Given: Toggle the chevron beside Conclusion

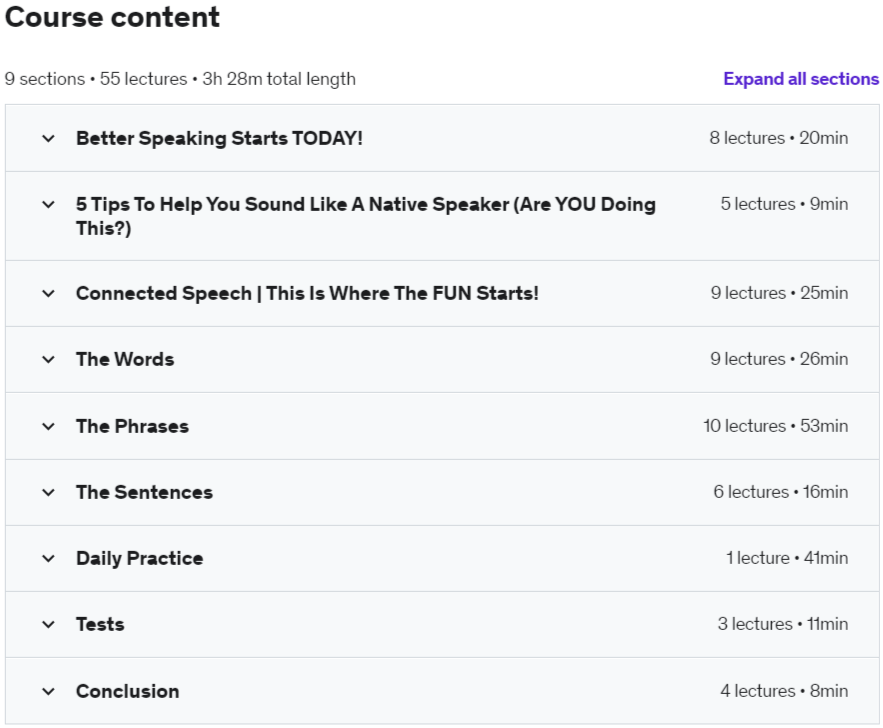Looking at the screenshot, I should point(48,691).
